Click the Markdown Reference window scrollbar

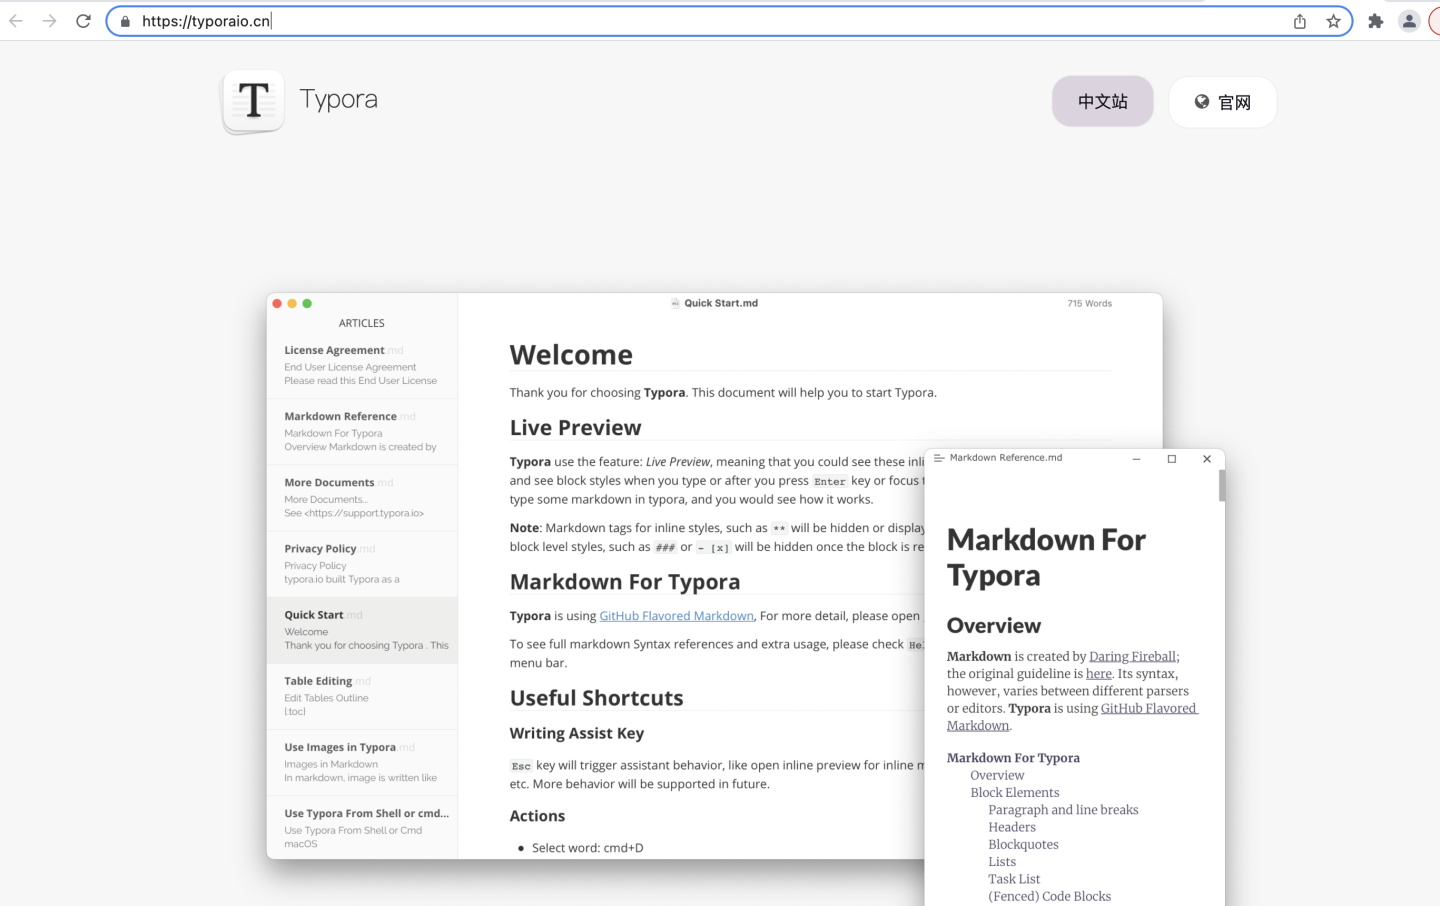coord(1222,486)
